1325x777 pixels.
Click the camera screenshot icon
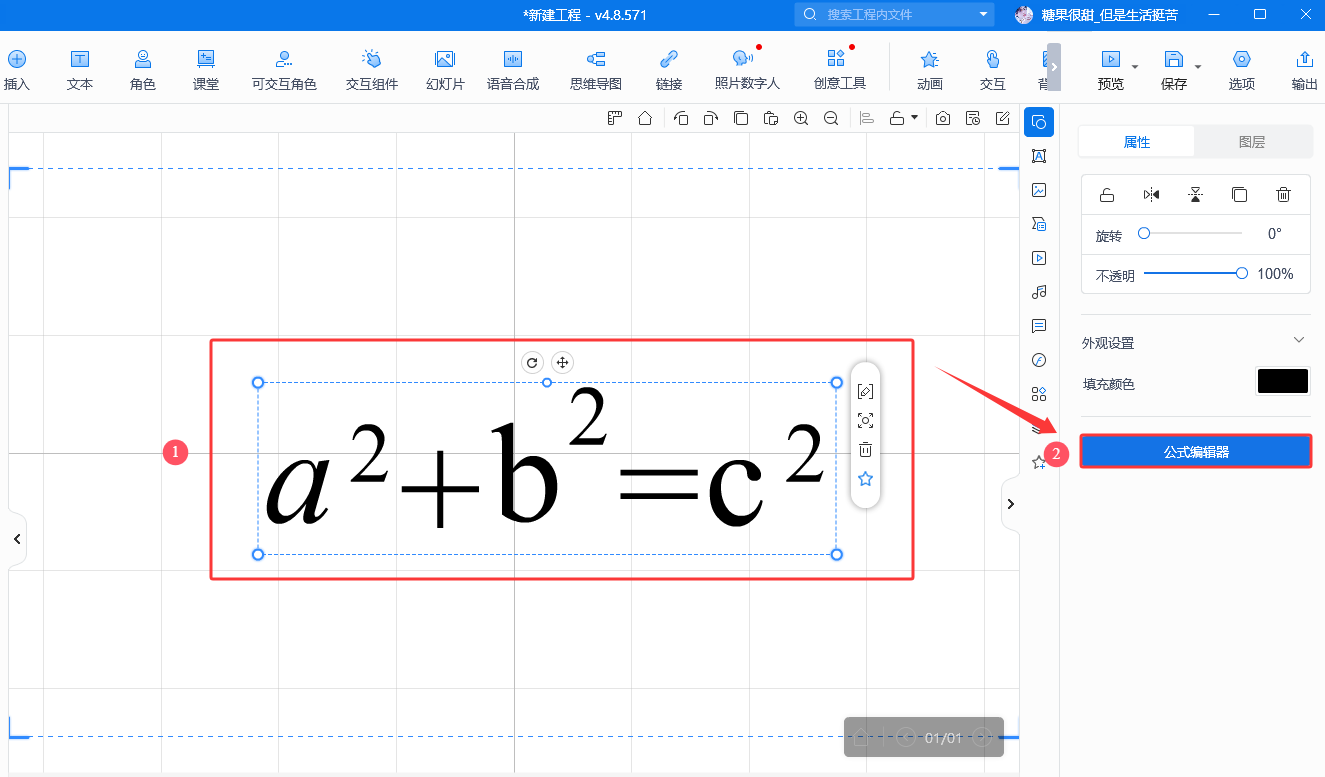[942, 118]
